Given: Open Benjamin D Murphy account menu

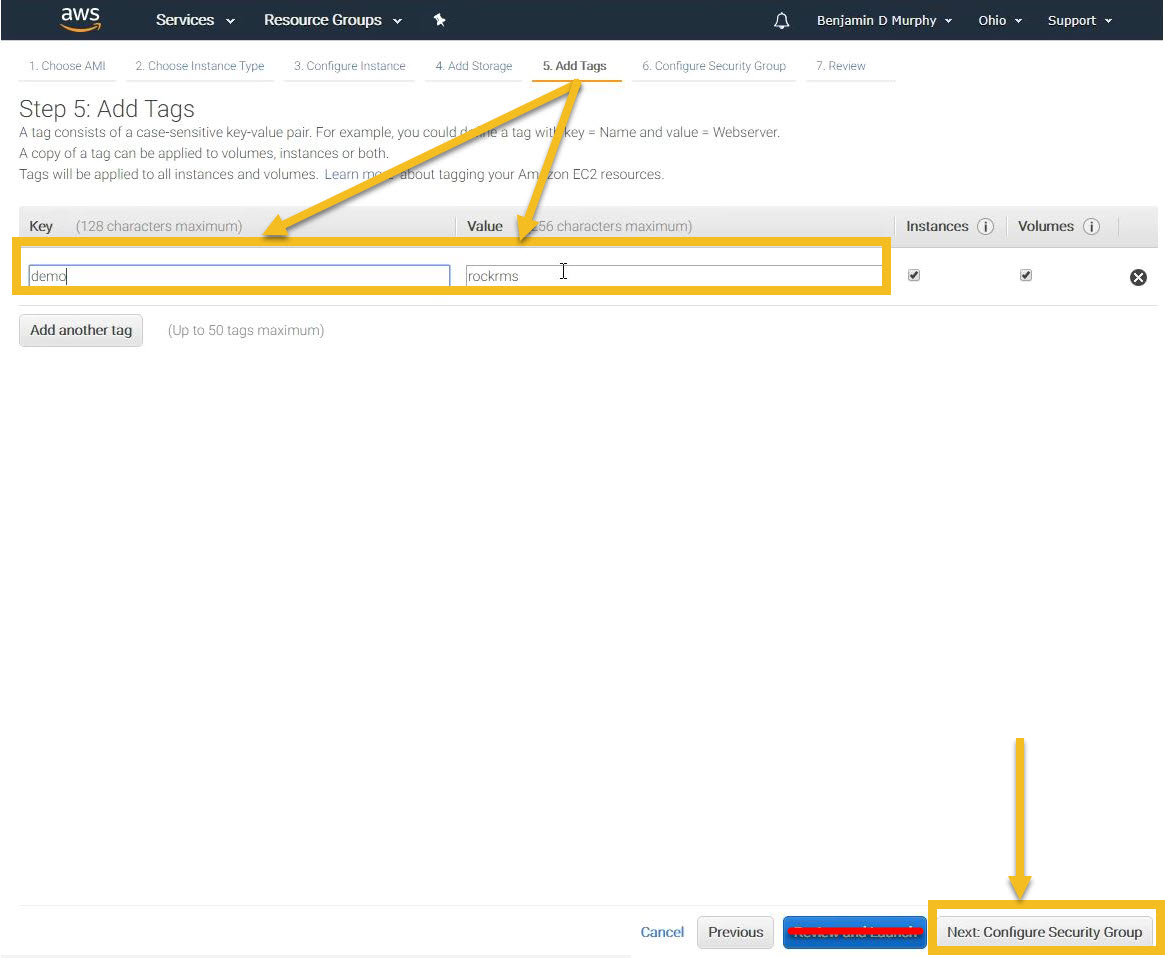Looking at the screenshot, I should [x=884, y=20].
